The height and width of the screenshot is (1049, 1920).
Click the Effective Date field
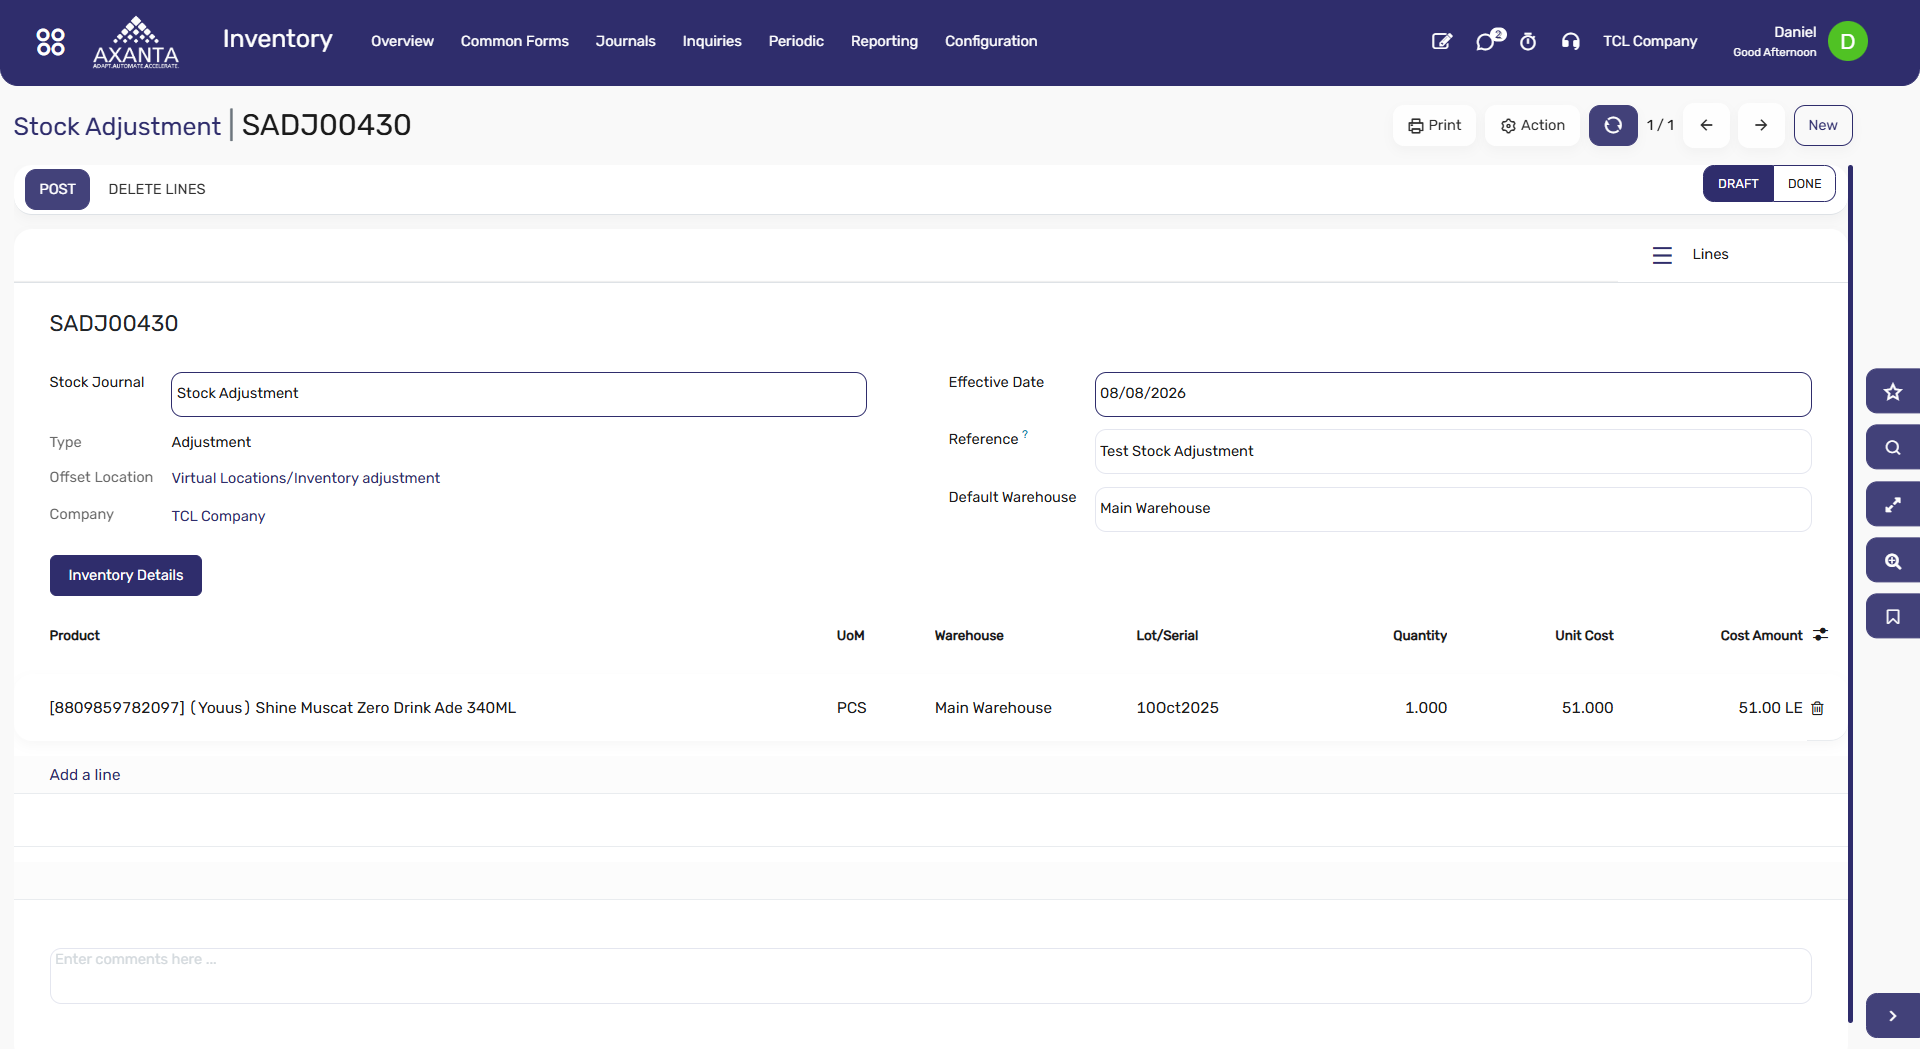point(1452,394)
